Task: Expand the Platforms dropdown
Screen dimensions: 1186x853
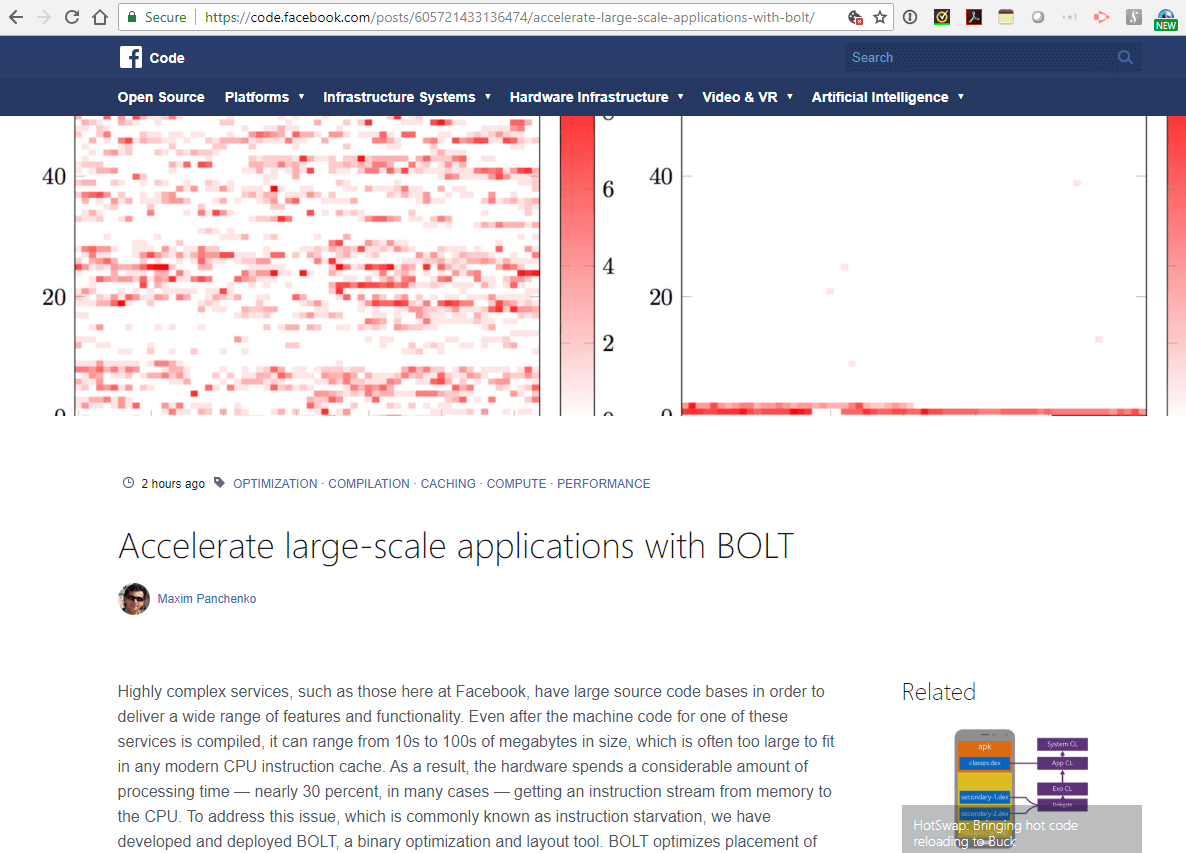Action: pos(264,97)
